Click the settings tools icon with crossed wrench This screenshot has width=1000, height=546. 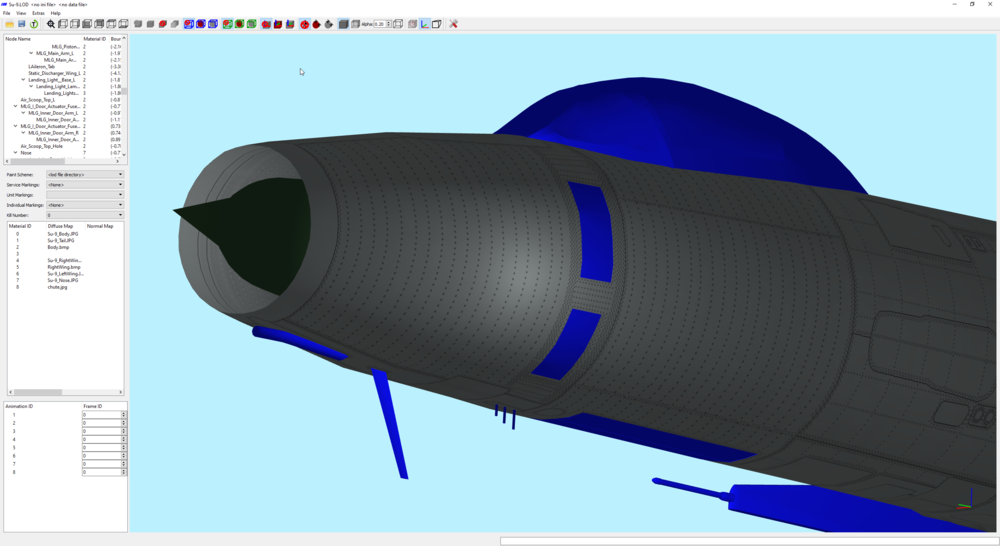[x=453, y=24]
